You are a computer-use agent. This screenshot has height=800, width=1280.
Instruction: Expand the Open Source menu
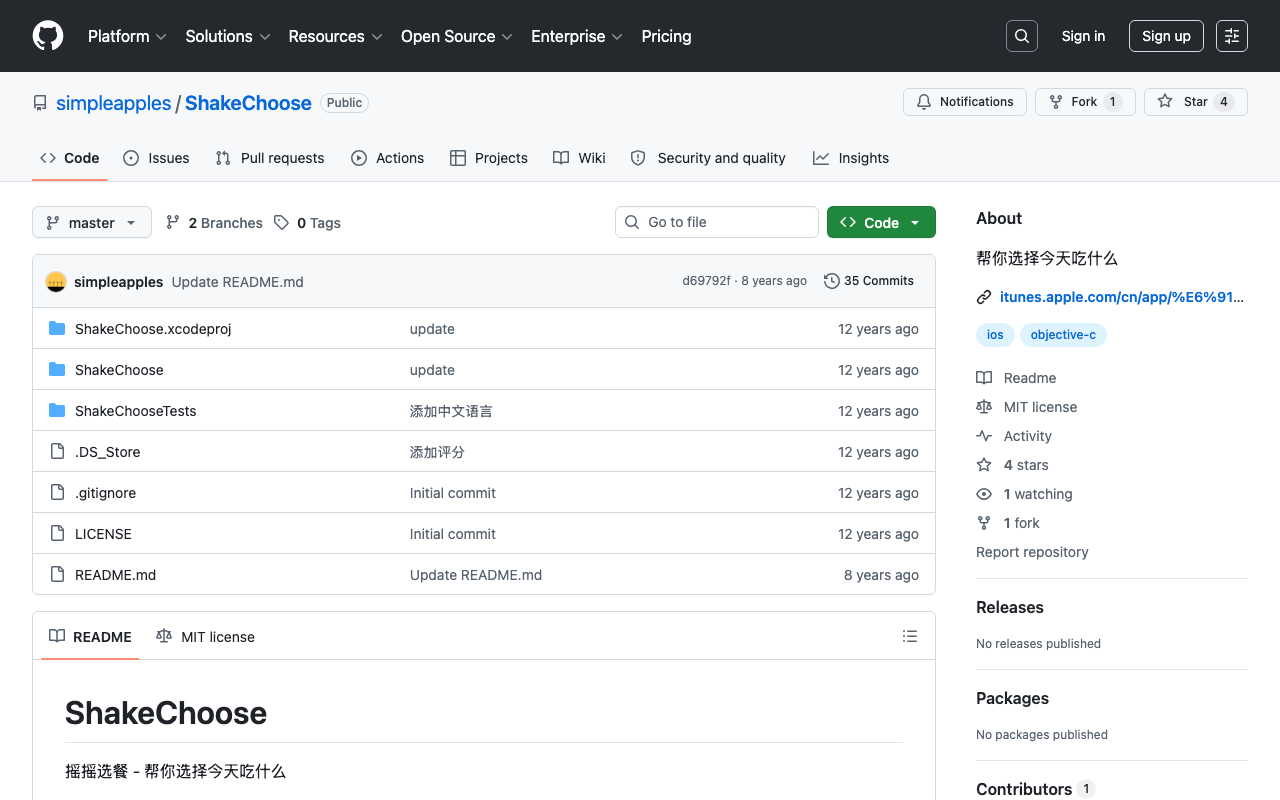click(457, 36)
